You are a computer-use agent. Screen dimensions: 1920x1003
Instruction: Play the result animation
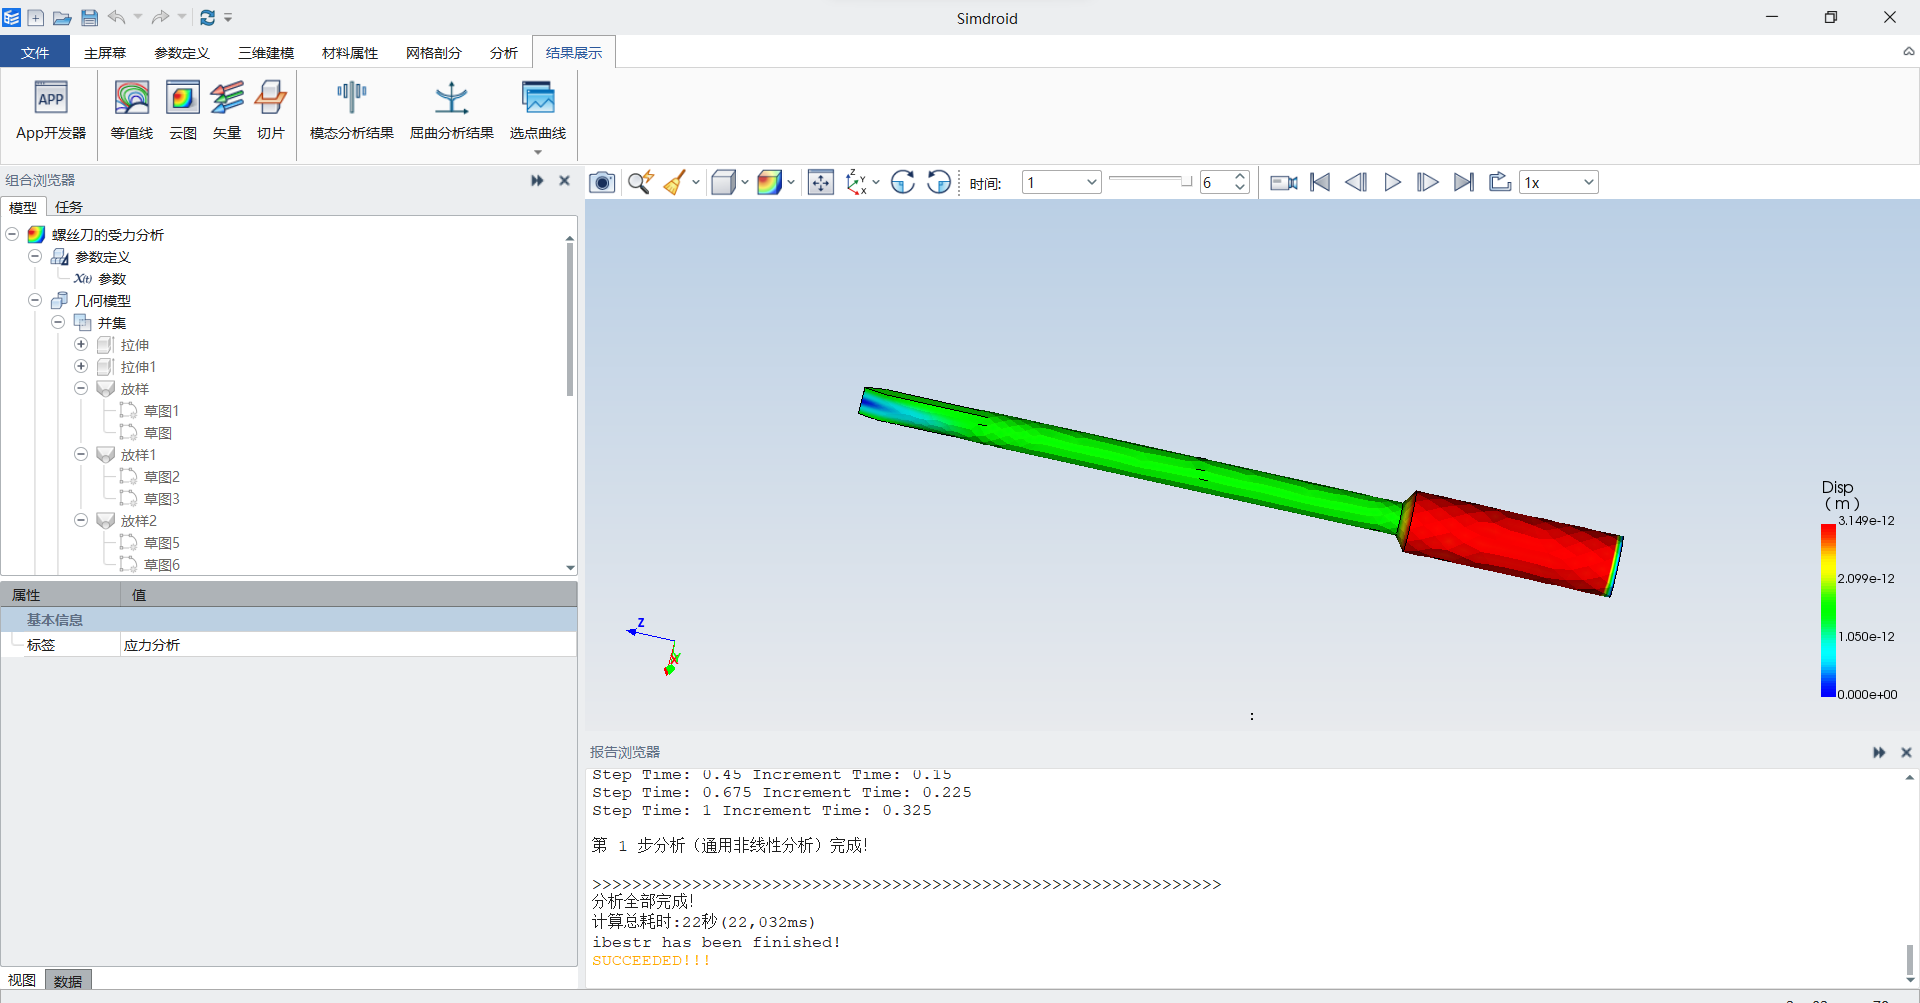click(x=1392, y=182)
